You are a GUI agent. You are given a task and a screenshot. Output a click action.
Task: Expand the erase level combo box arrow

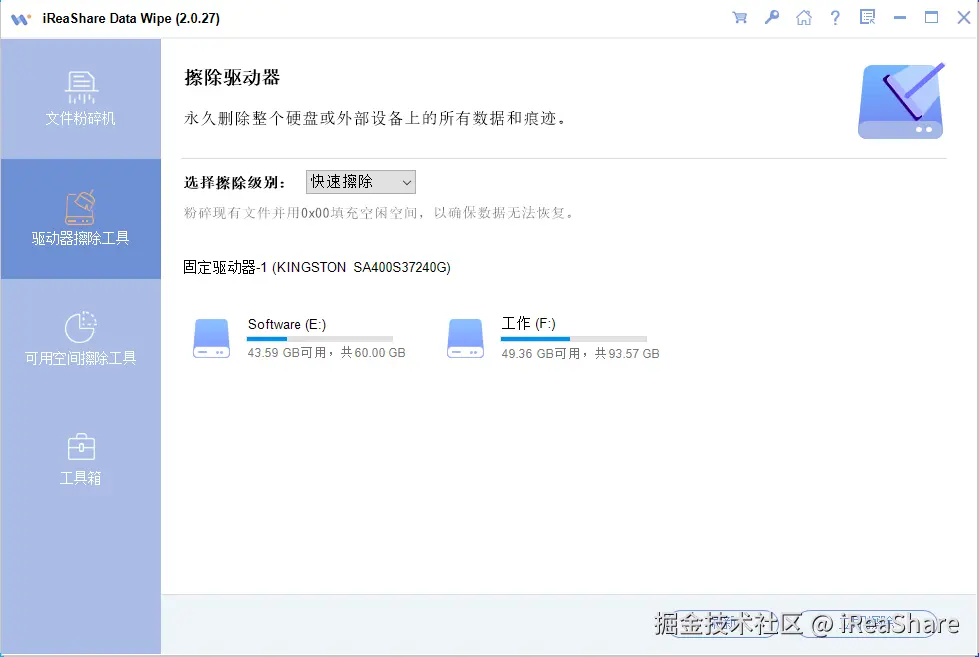coord(405,181)
